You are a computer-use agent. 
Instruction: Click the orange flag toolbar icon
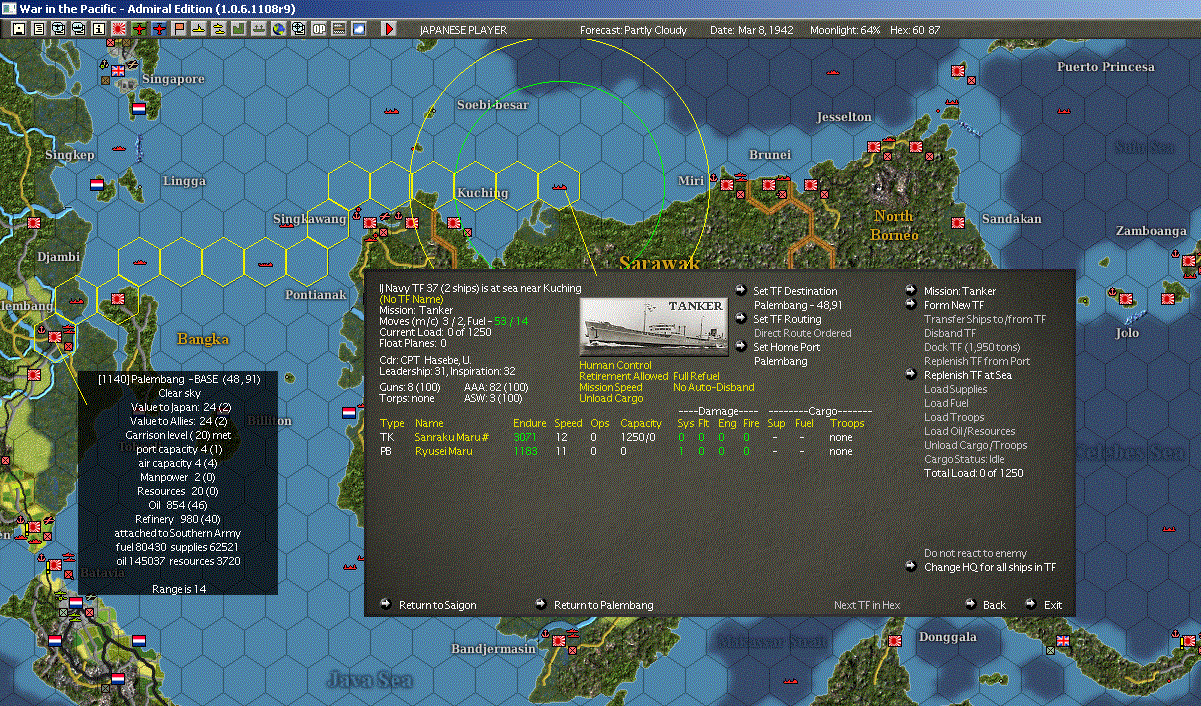[180, 29]
